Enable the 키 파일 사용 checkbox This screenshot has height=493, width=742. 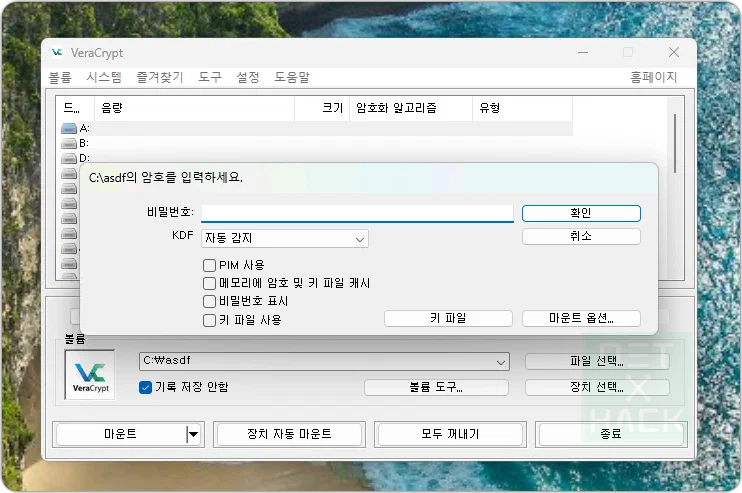coord(209,320)
